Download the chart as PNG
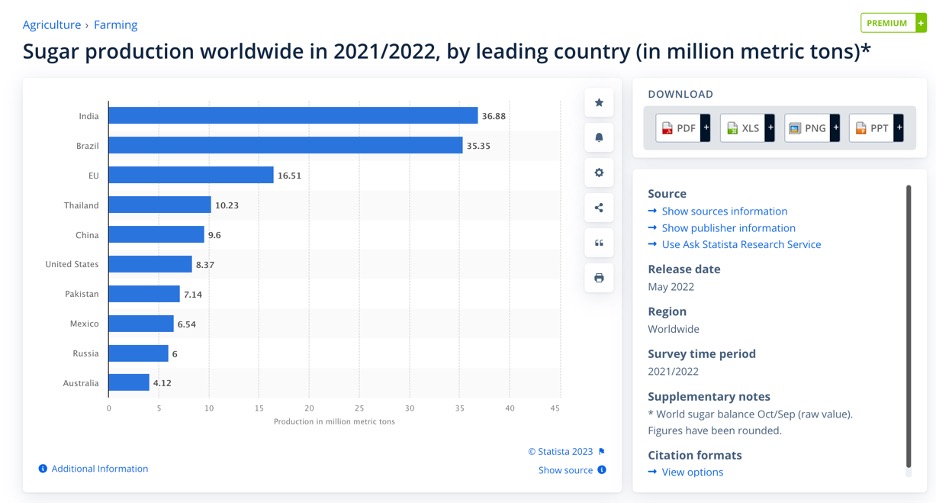The height and width of the screenshot is (504, 936). [812, 128]
